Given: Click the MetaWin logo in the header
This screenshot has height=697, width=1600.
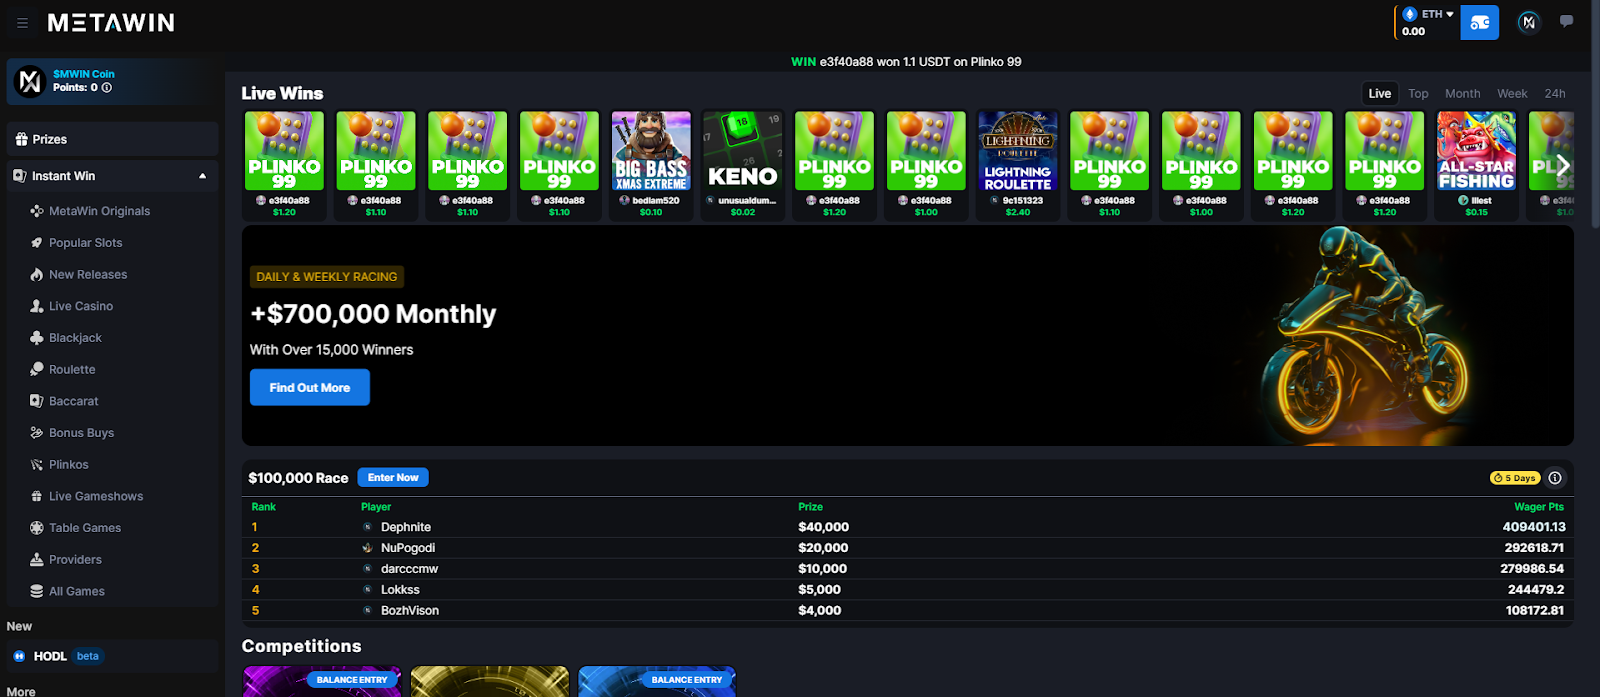Looking at the screenshot, I should click(x=111, y=22).
